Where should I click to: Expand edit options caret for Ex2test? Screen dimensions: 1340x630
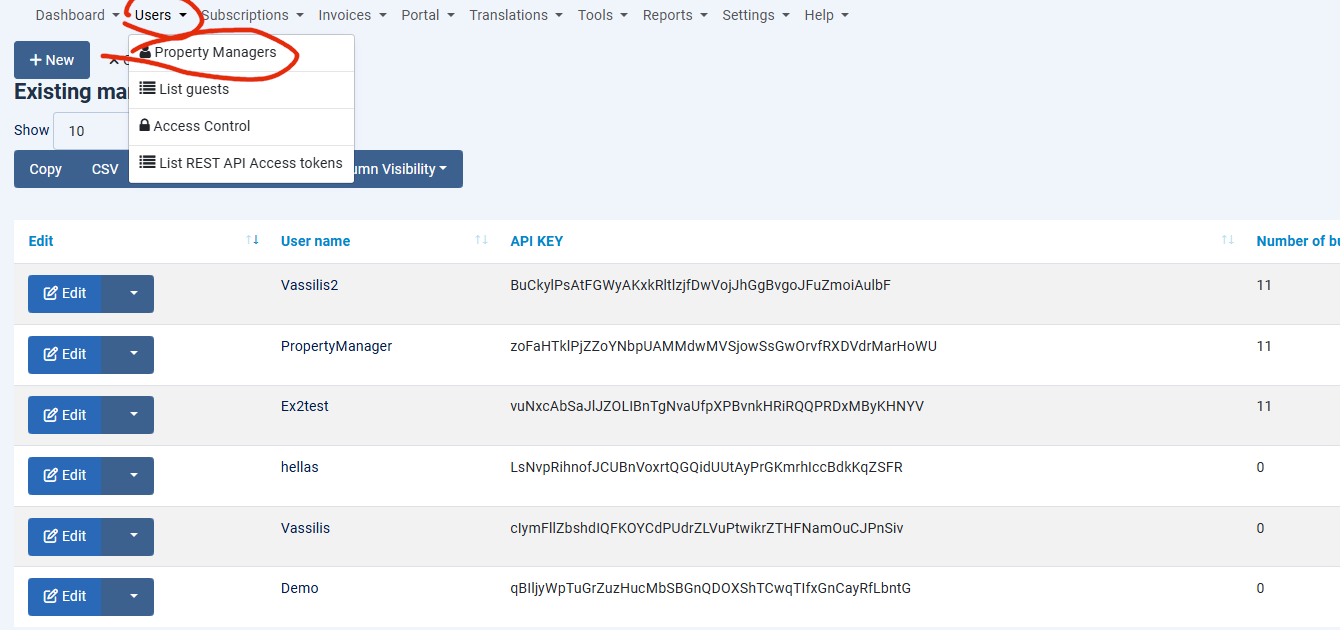click(x=133, y=415)
